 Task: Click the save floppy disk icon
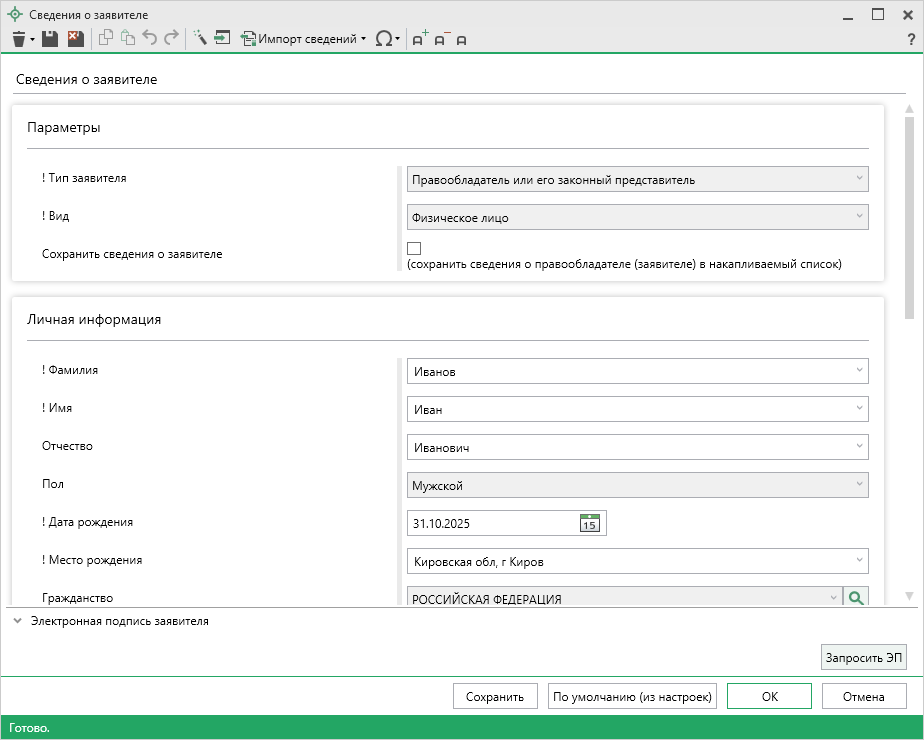click(x=49, y=39)
